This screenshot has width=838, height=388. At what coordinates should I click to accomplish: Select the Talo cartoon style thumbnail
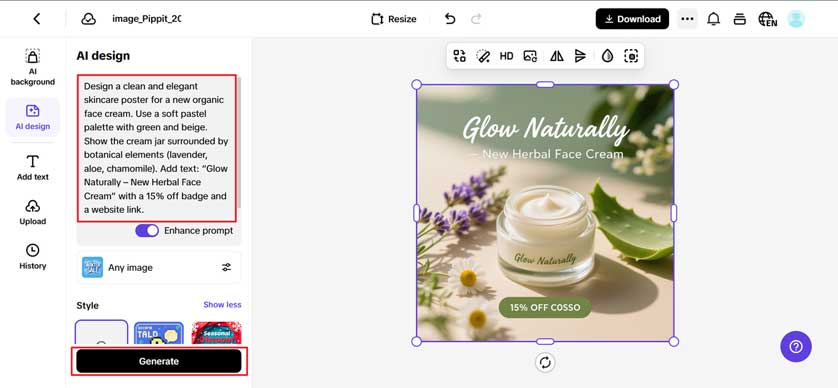click(x=159, y=333)
